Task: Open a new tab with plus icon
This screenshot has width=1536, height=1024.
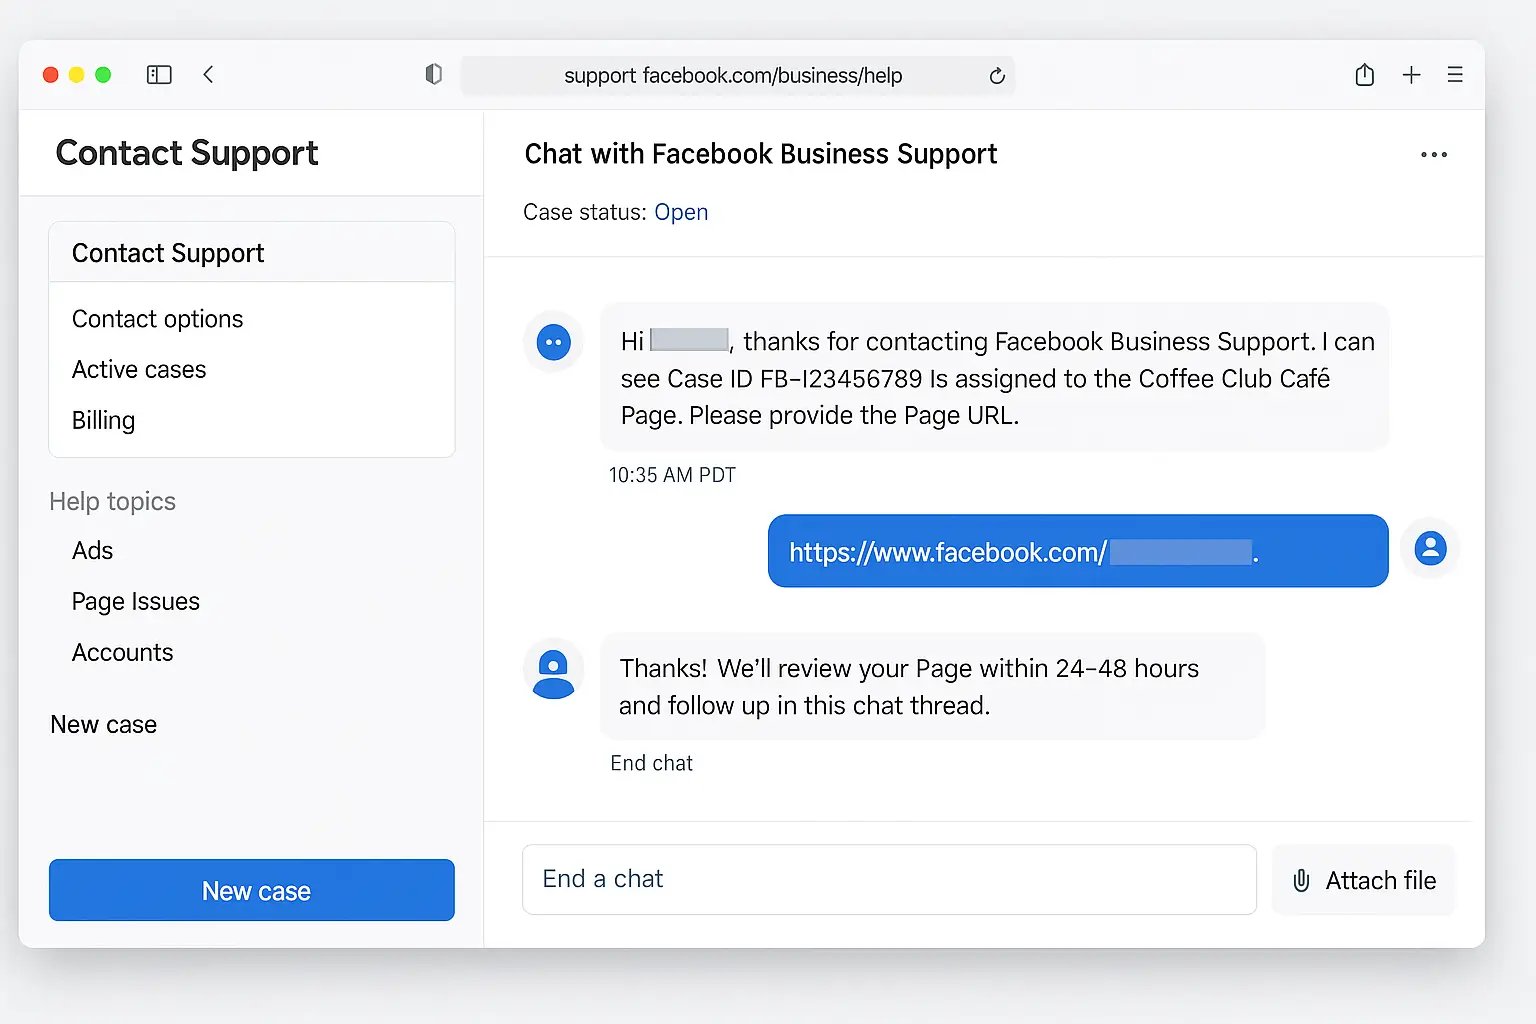Action: click(x=1411, y=75)
